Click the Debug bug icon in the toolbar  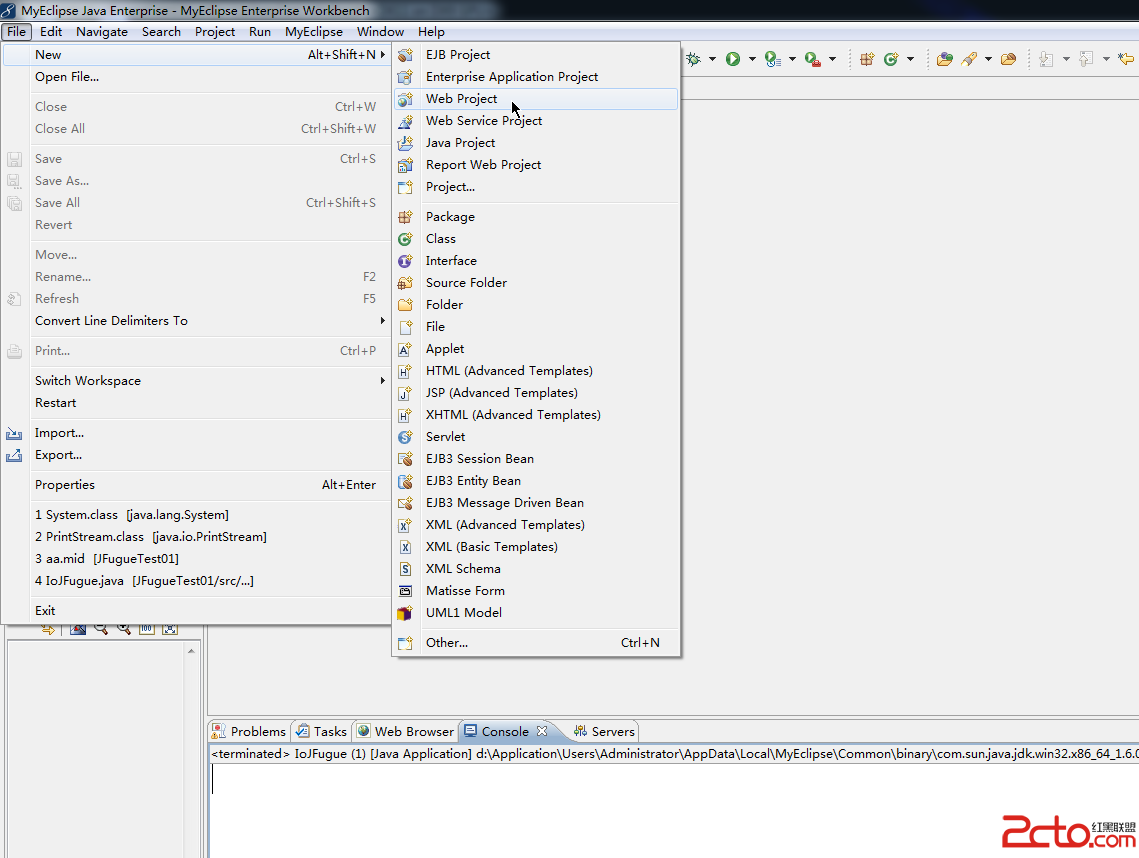[x=694, y=59]
